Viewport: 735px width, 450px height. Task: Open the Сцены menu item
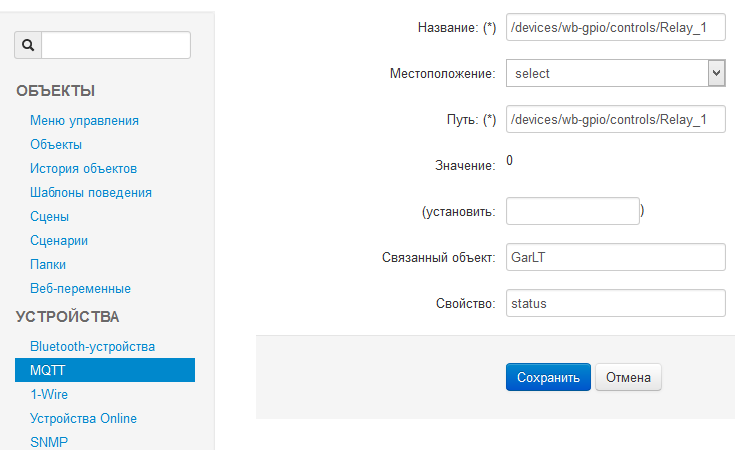(49, 217)
